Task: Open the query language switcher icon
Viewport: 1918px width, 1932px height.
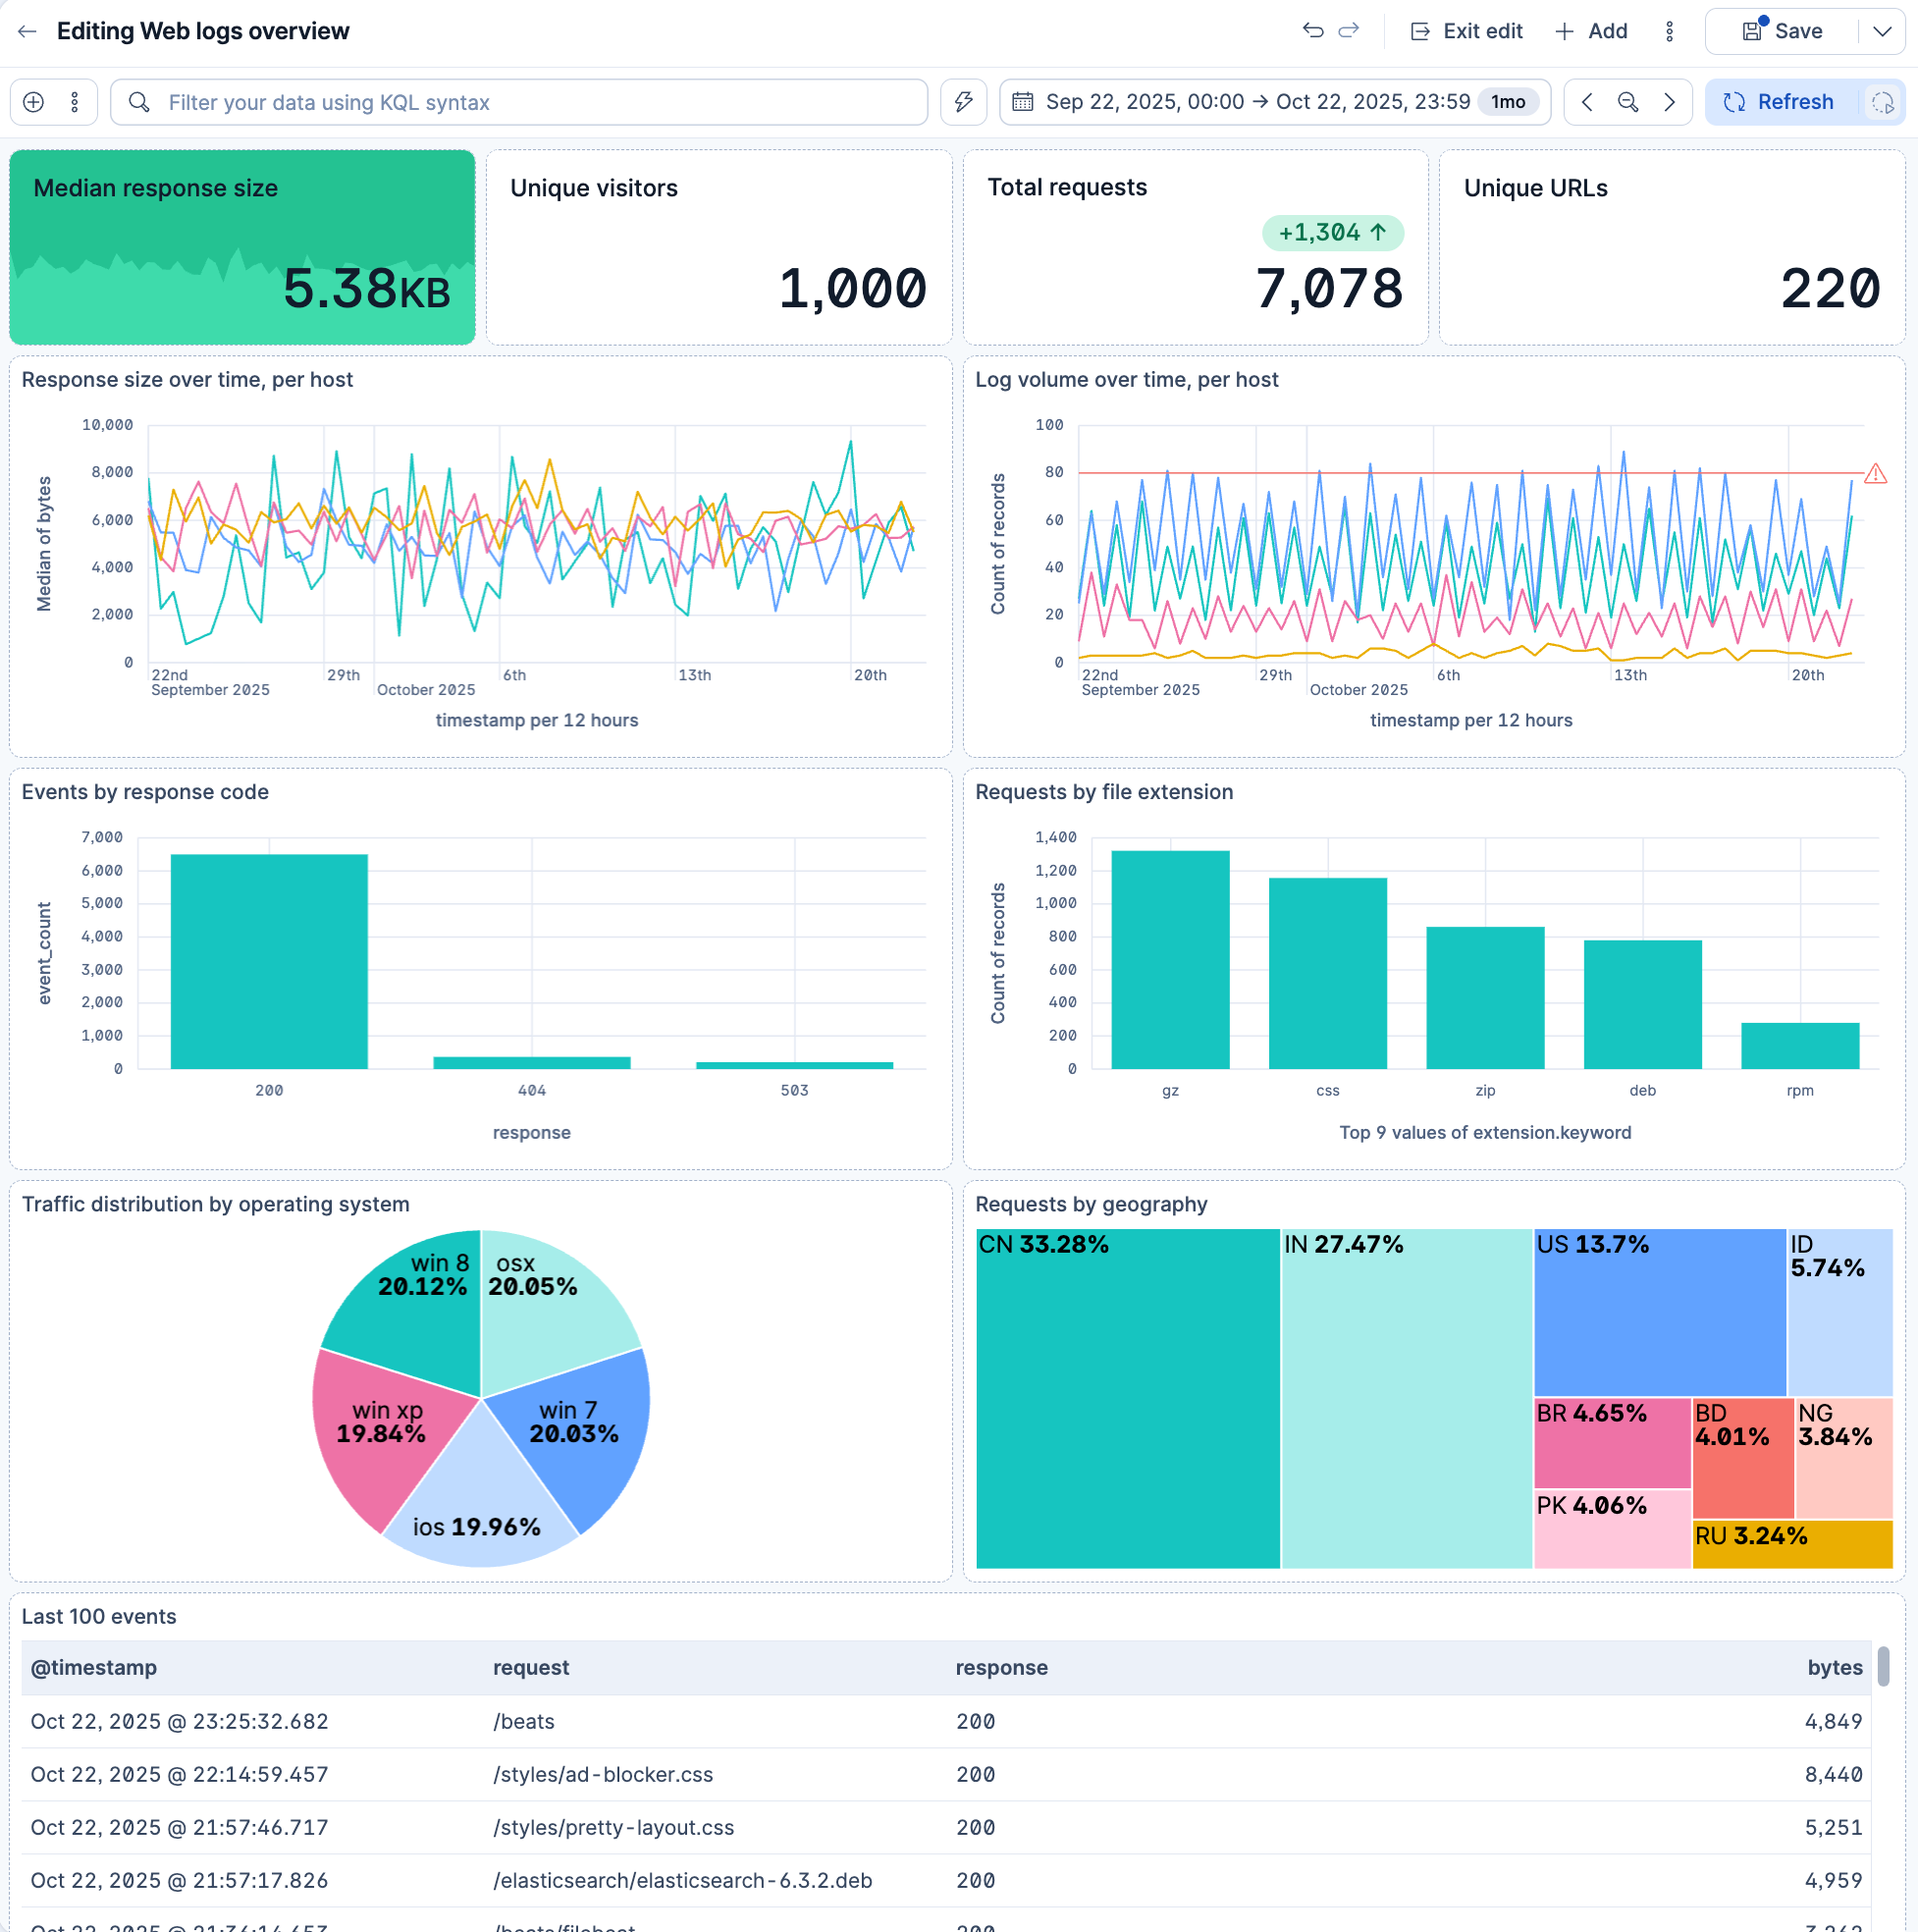Action: point(963,102)
